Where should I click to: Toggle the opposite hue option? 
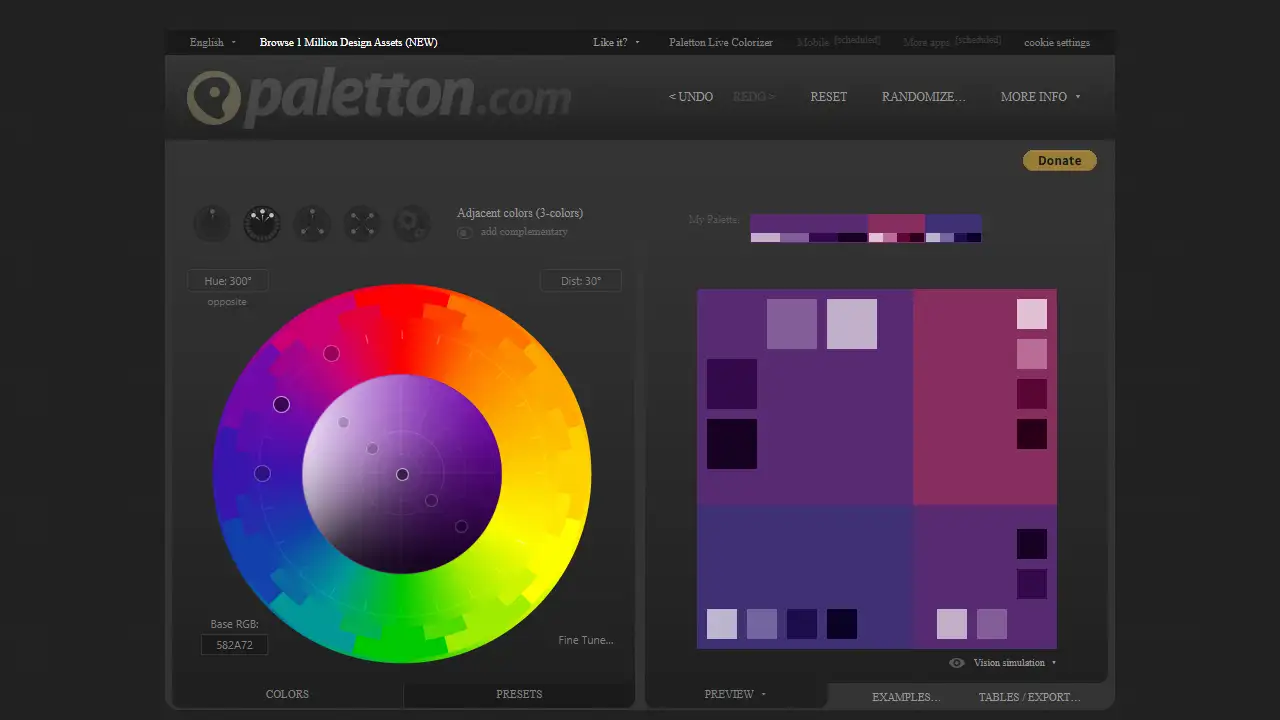pos(226,301)
